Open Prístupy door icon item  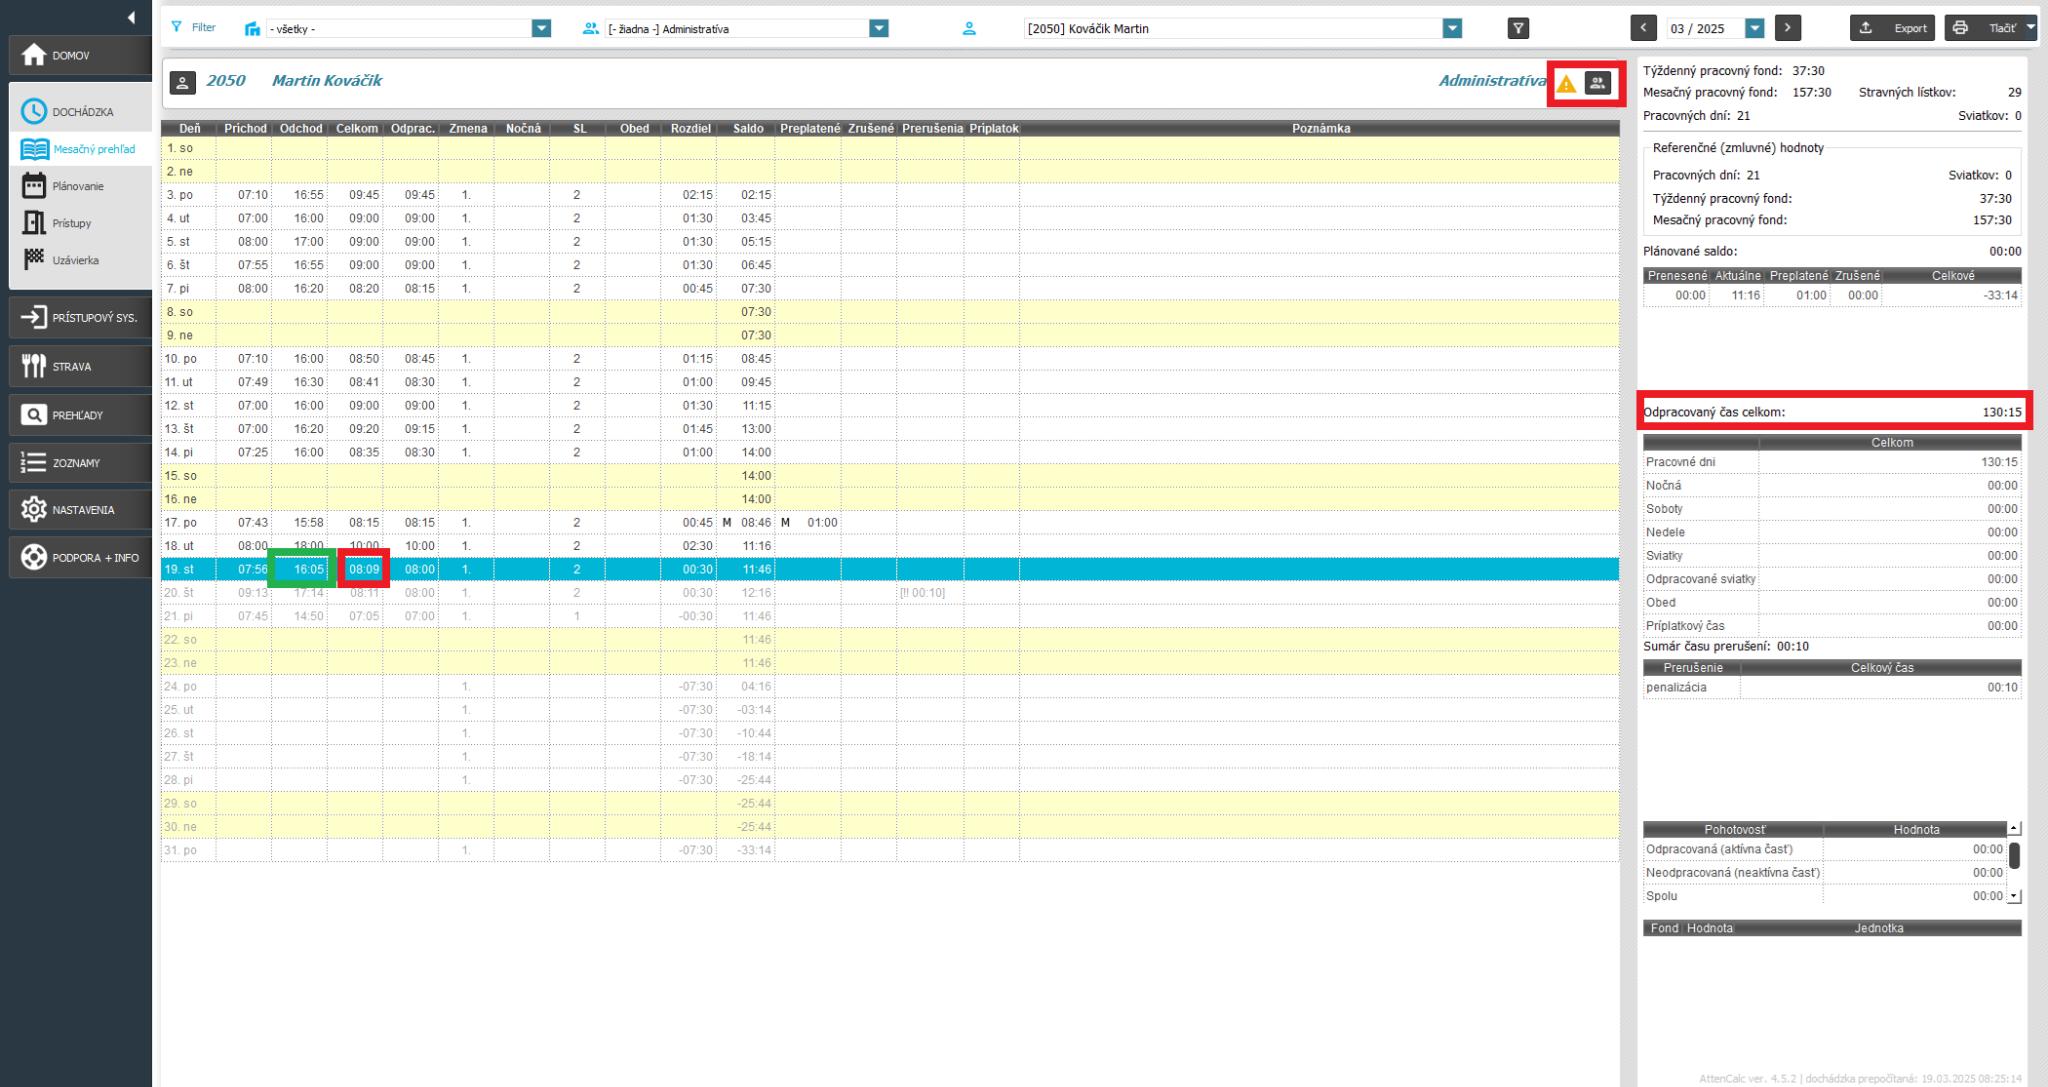[71, 223]
